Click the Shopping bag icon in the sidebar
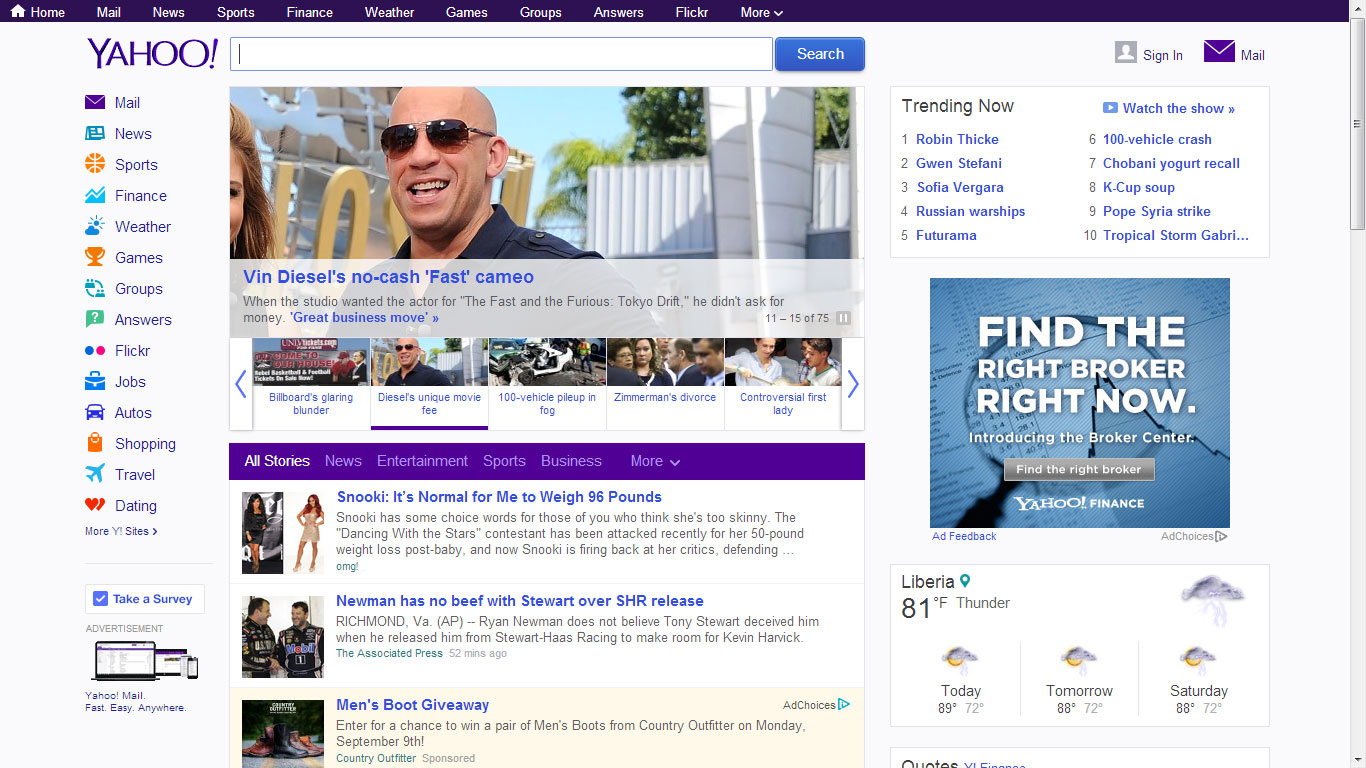Screen dimensions: 1366x768 [x=94, y=443]
